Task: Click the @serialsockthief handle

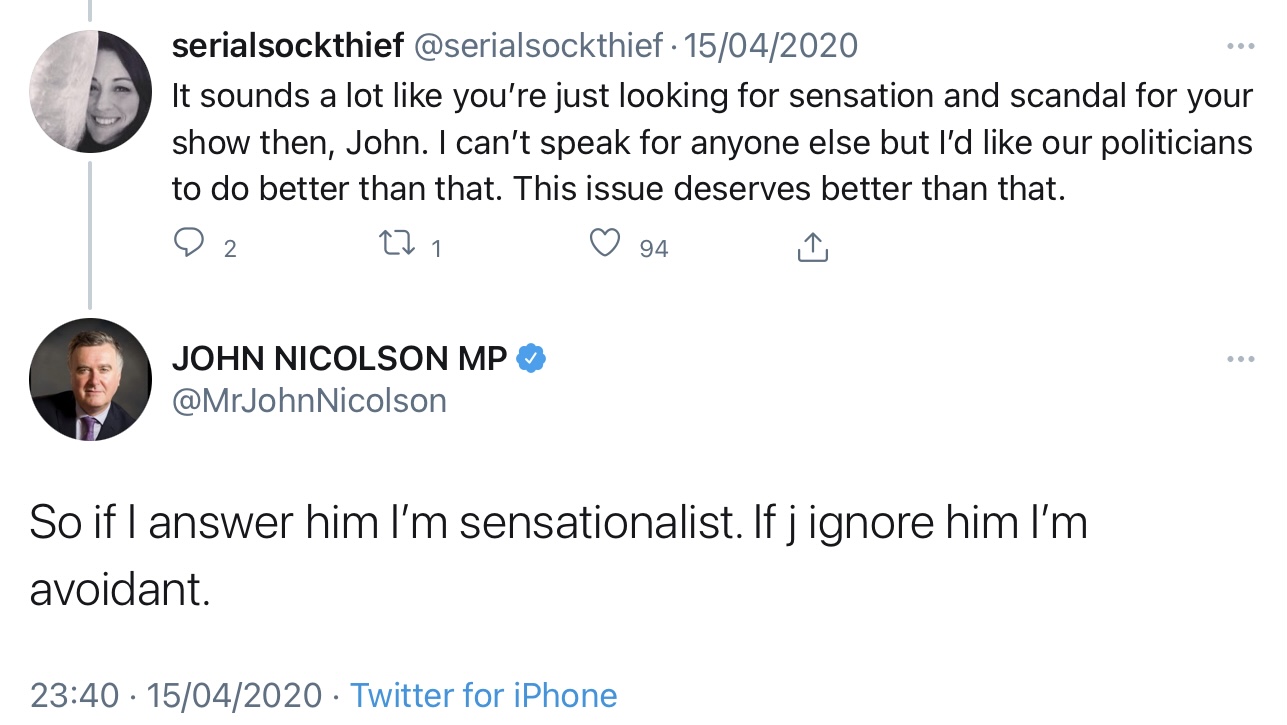Action: click(538, 45)
